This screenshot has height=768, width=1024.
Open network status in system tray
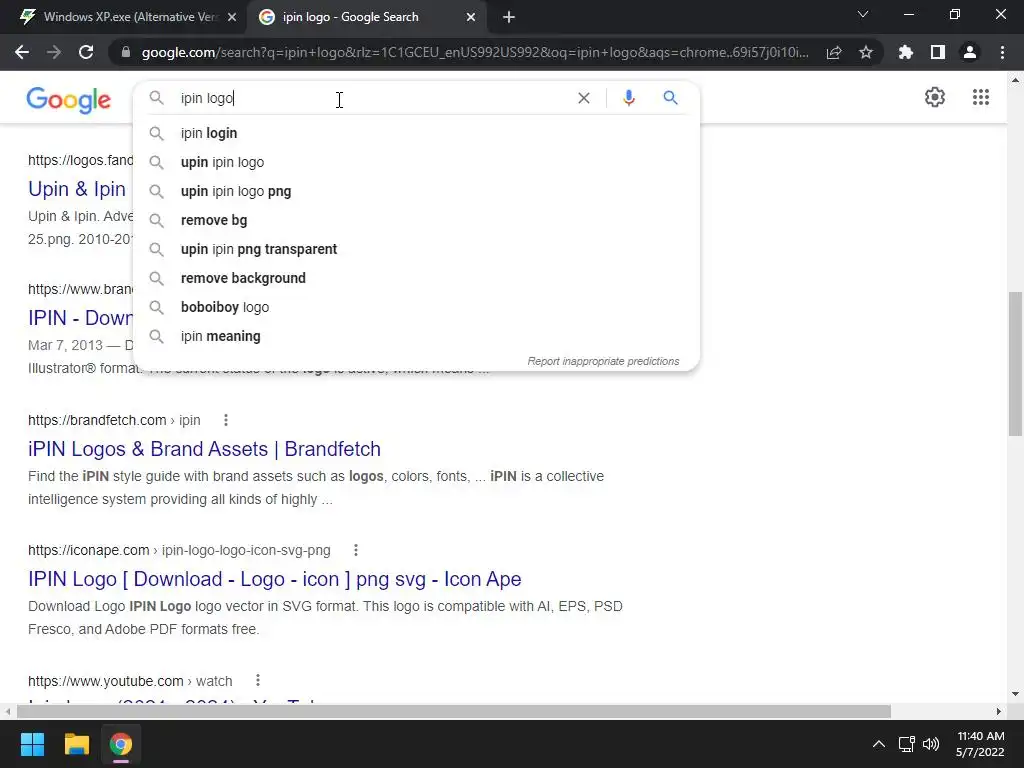tap(906, 744)
